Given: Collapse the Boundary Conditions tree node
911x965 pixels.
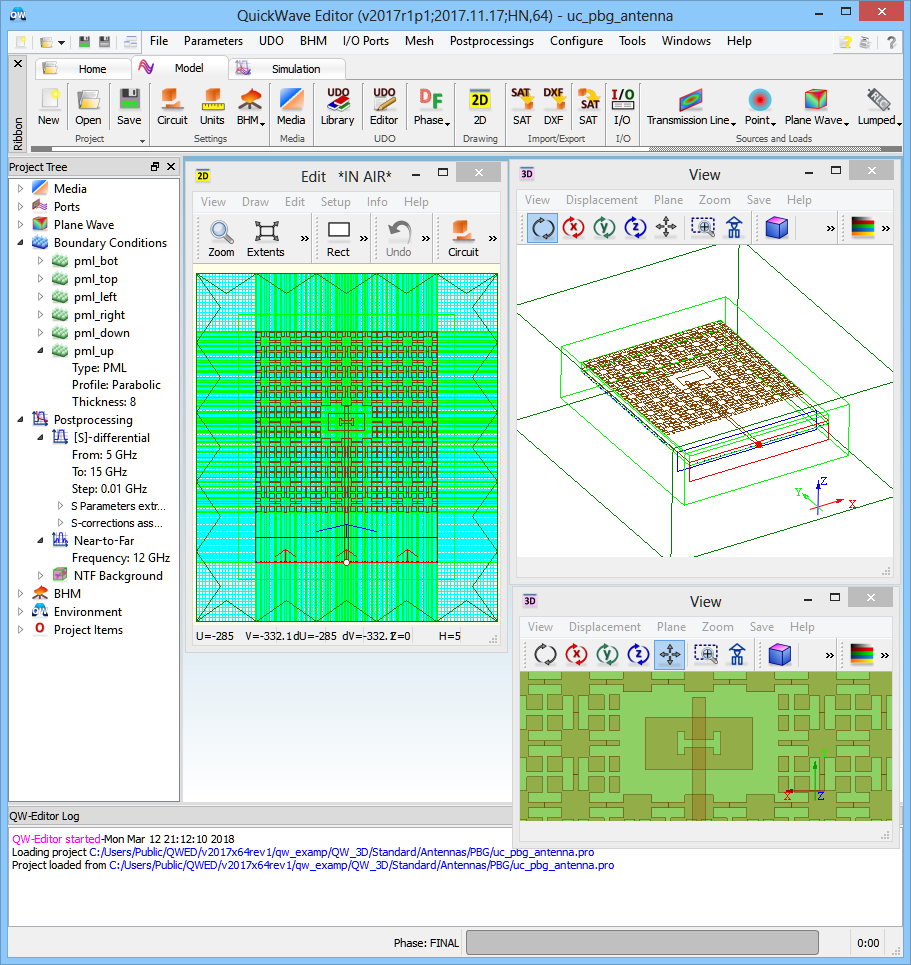Looking at the screenshot, I should pyautogui.click(x=20, y=243).
